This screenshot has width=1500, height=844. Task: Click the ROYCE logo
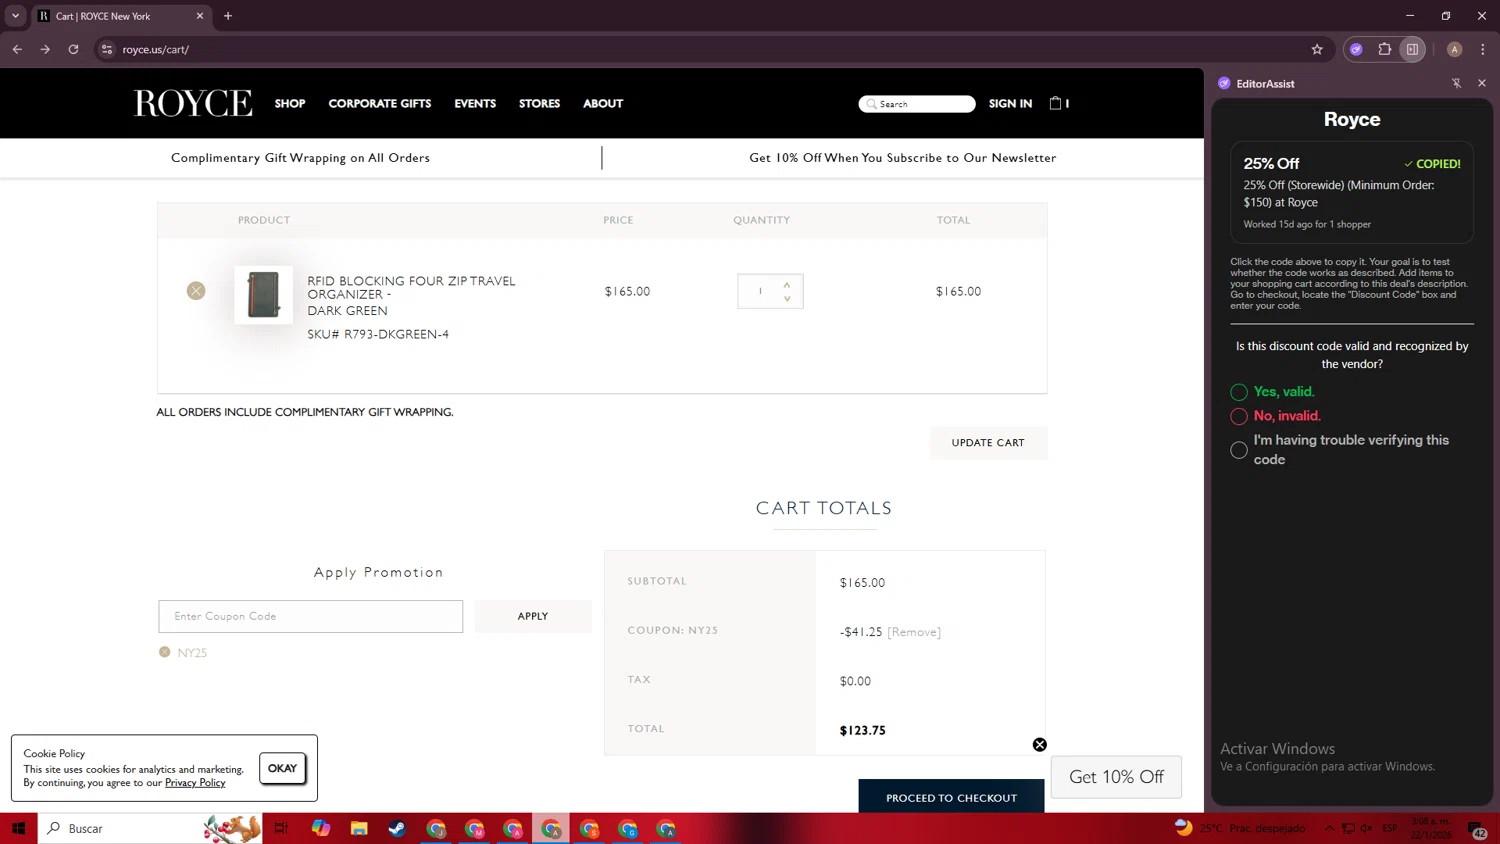tap(193, 103)
